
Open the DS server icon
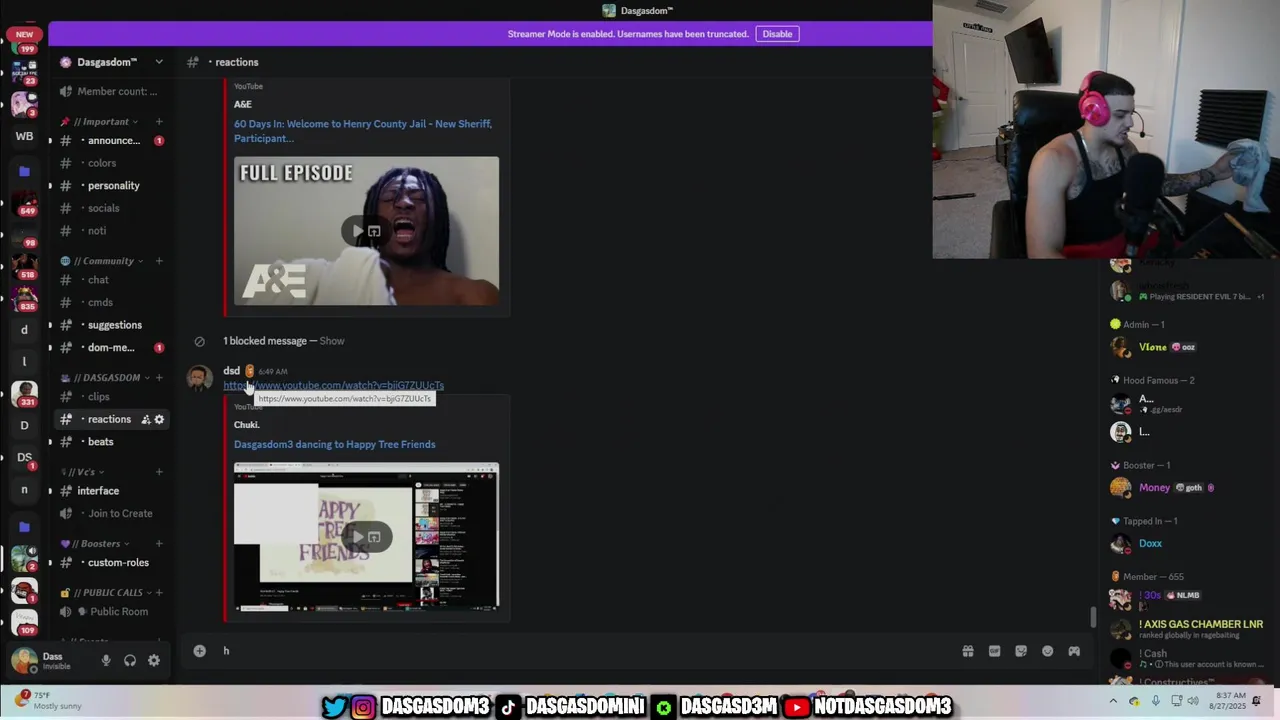[25, 457]
